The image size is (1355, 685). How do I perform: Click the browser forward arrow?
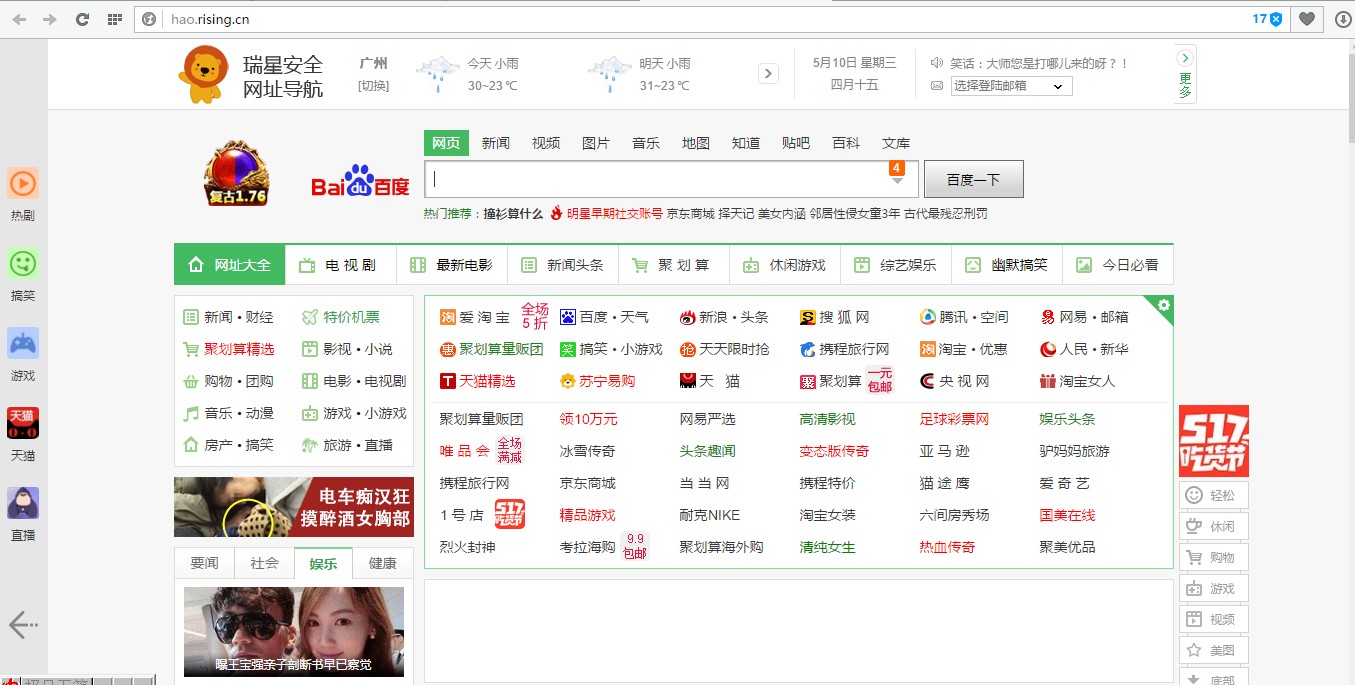tap(50, 19)
